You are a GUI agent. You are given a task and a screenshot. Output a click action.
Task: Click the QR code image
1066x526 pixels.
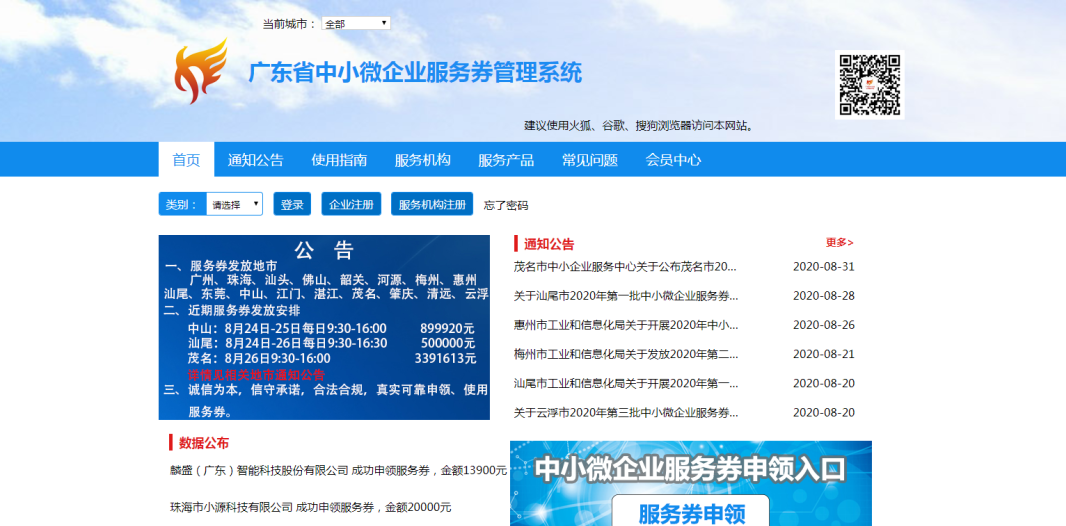[x=870, y=85]
